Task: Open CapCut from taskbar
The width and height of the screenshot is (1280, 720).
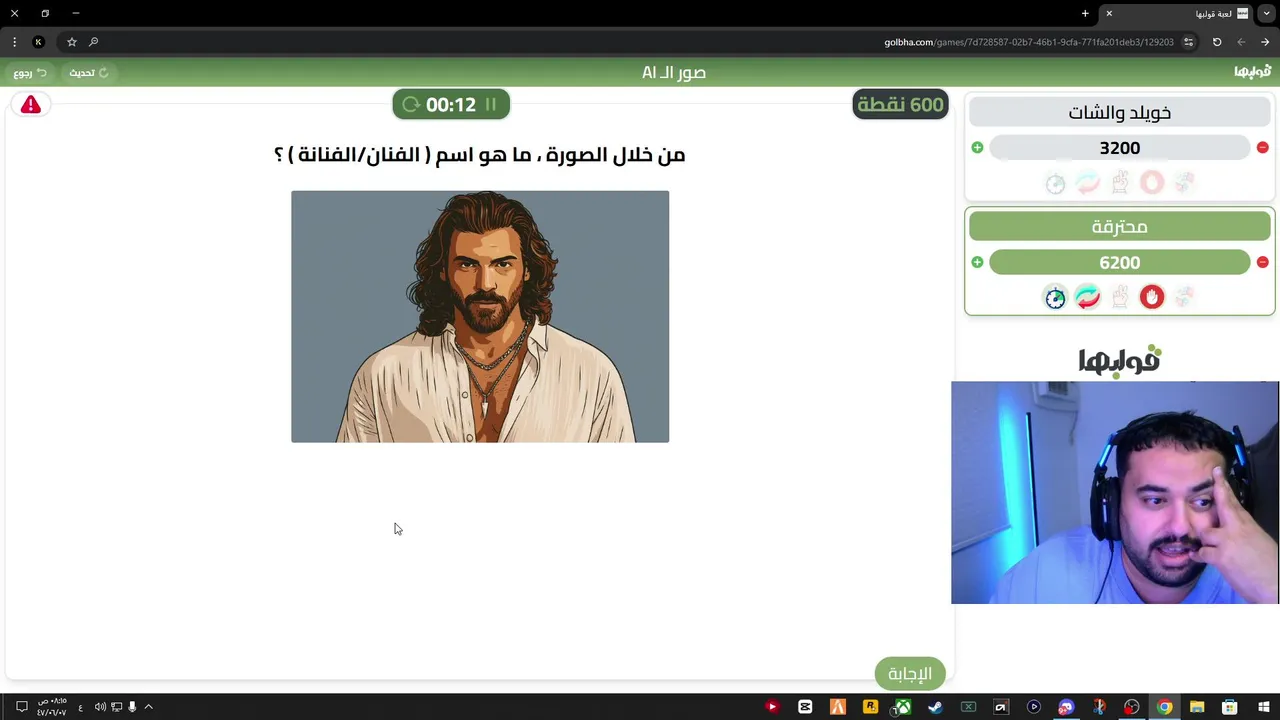Action: pos(805,707)
